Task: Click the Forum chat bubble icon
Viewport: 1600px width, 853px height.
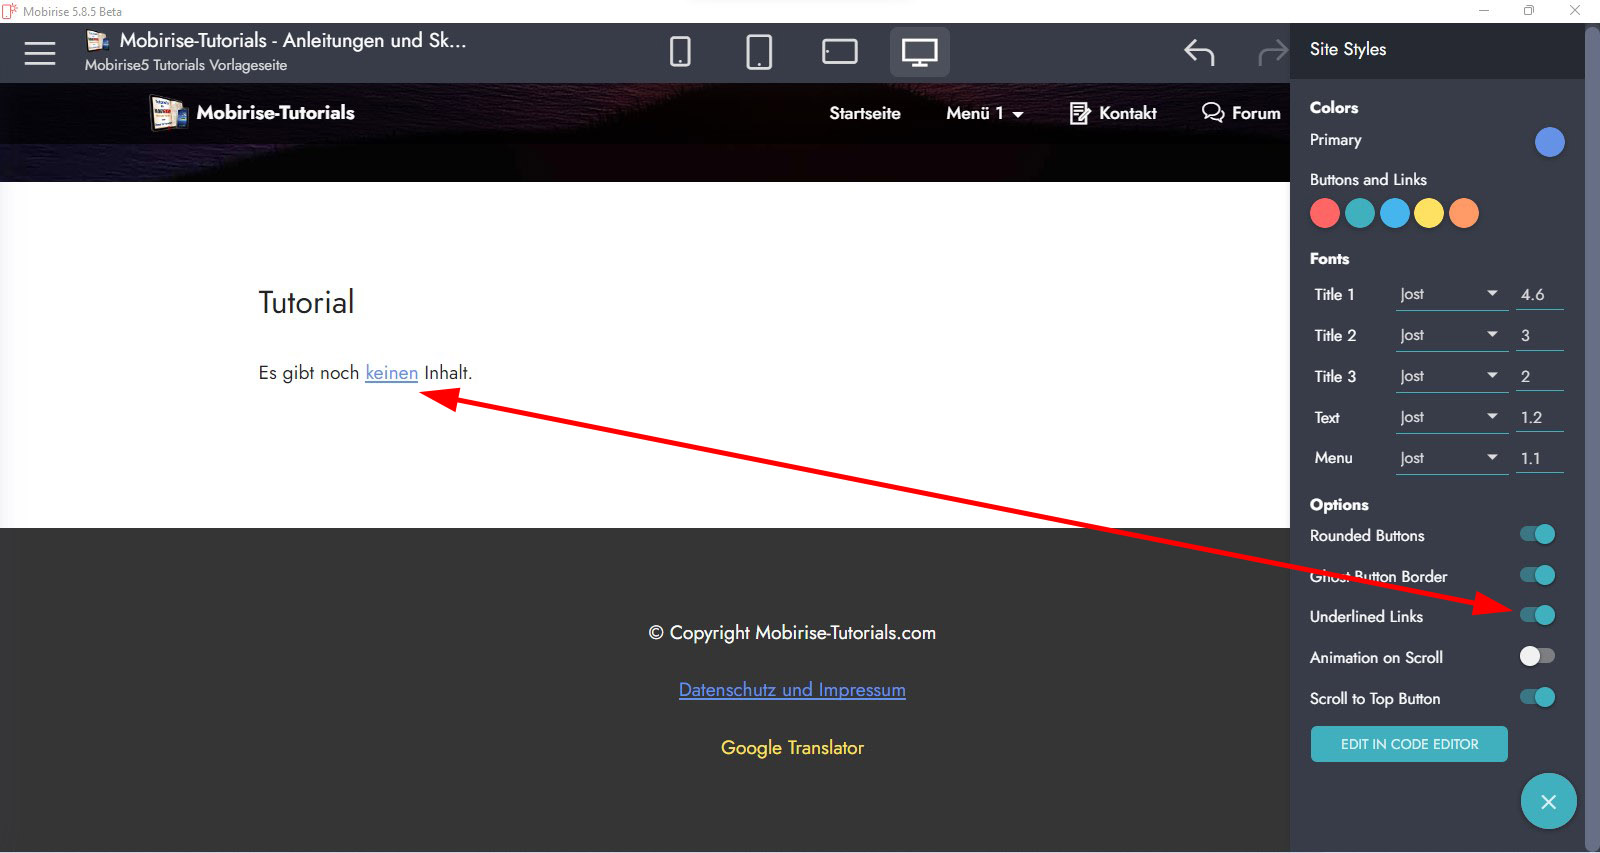Action: 1213,112
